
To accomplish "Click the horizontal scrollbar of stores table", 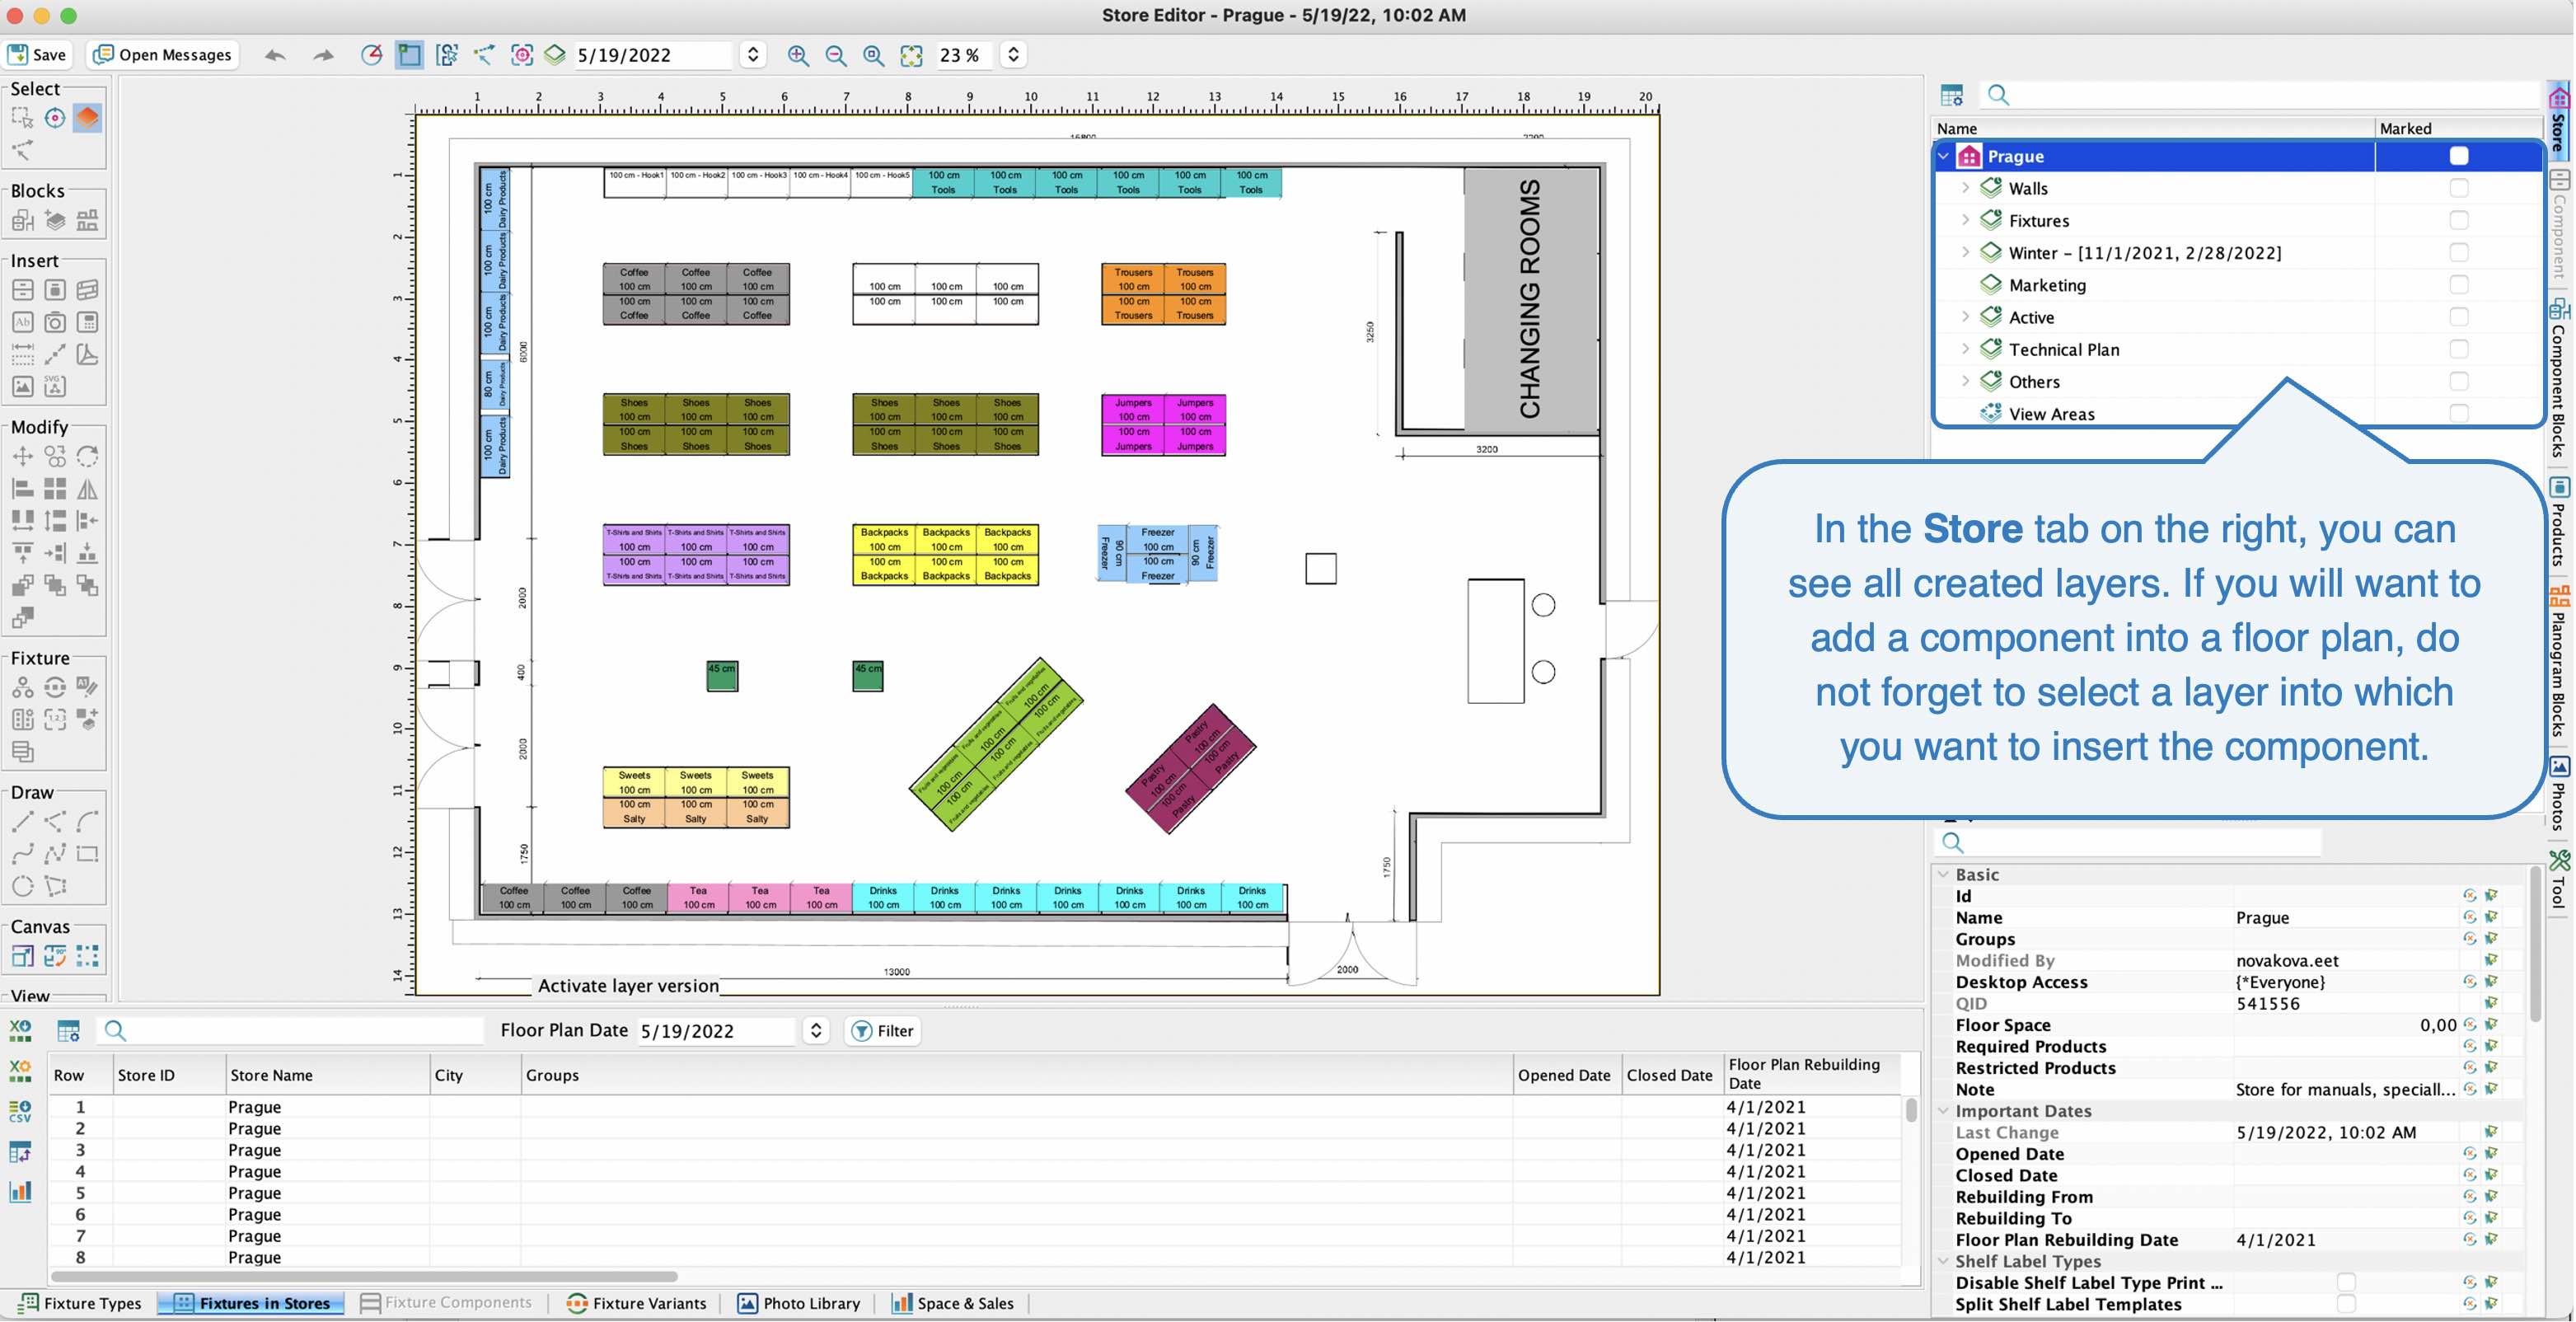I will point(365,1276).
